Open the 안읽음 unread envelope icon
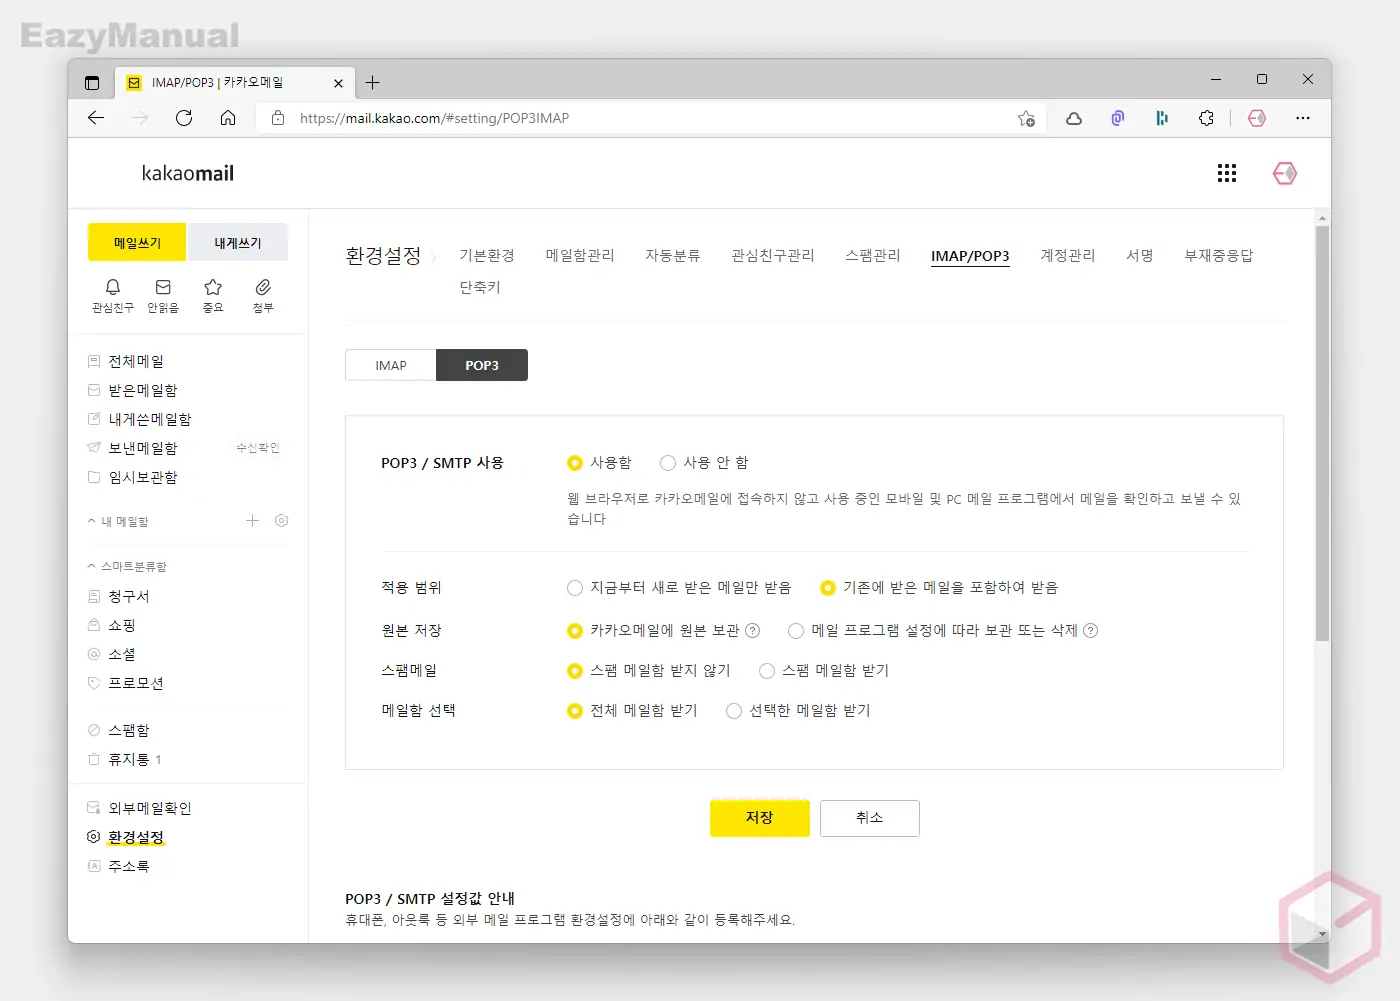This screenshot has height=1001, width=1400. [163, 296]
